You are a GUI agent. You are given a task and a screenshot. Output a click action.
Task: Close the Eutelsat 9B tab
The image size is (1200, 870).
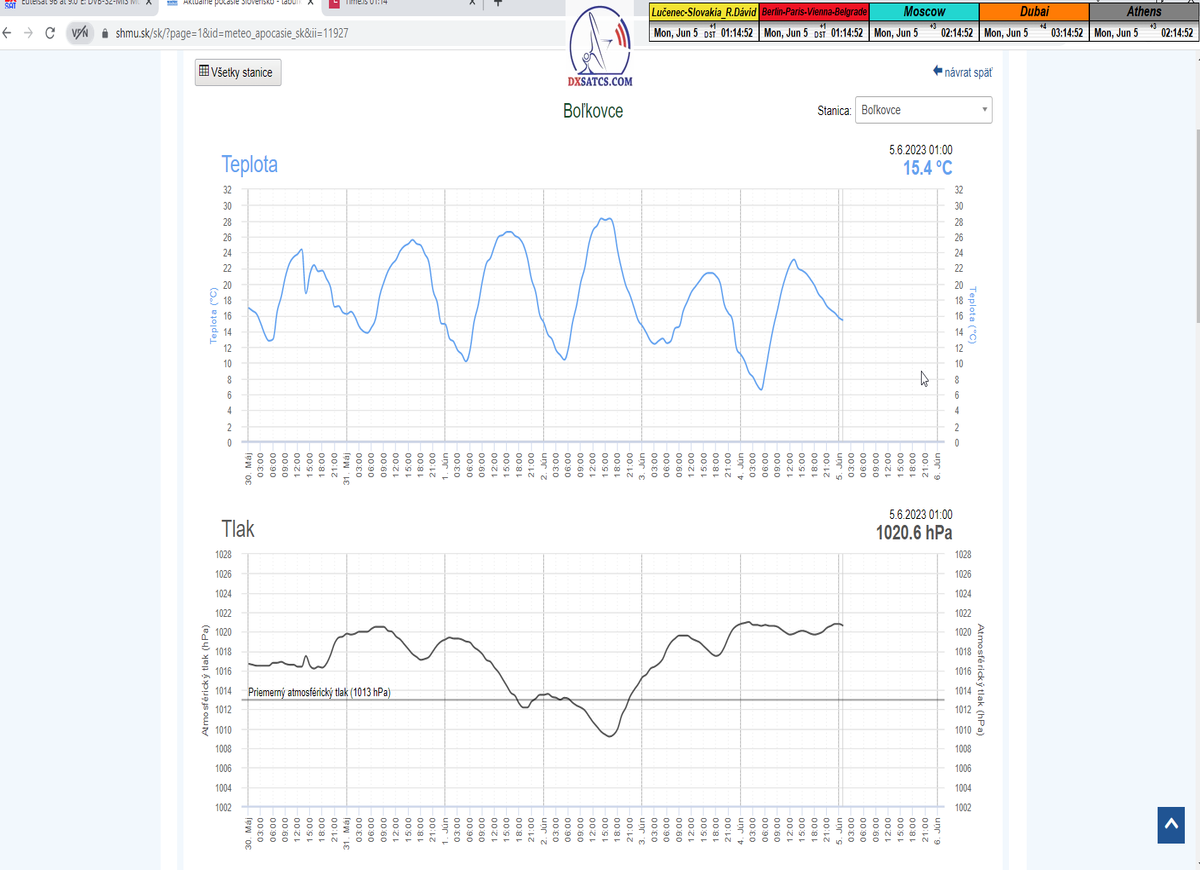click(x=147, y=4)
